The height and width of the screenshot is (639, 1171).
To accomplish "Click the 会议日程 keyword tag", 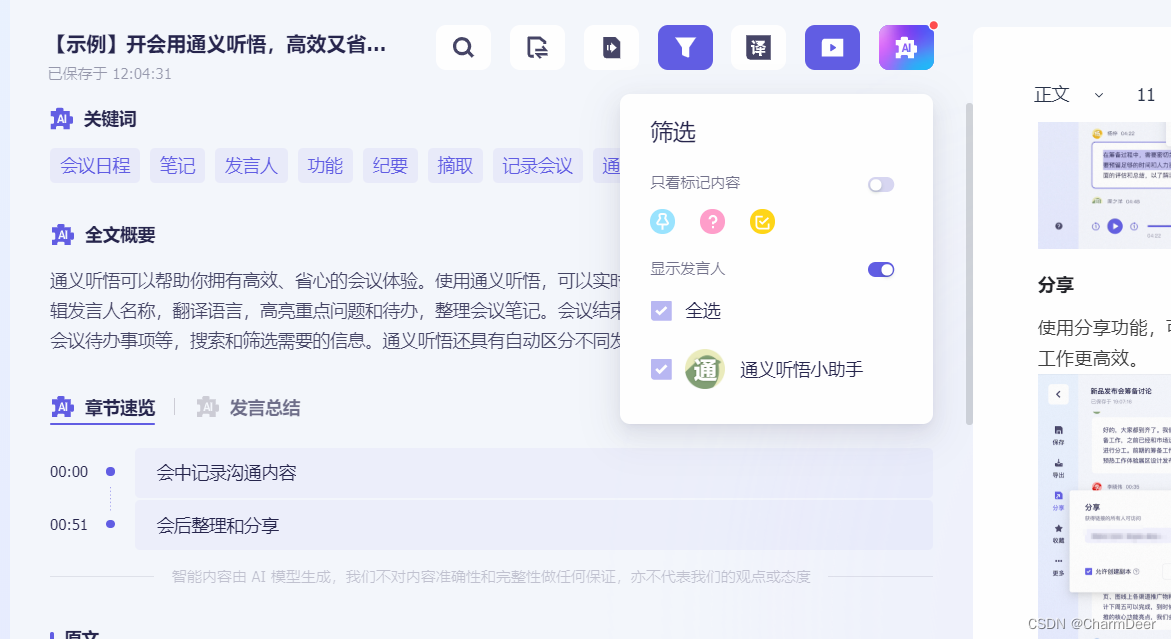I will (x=95, y=166).
